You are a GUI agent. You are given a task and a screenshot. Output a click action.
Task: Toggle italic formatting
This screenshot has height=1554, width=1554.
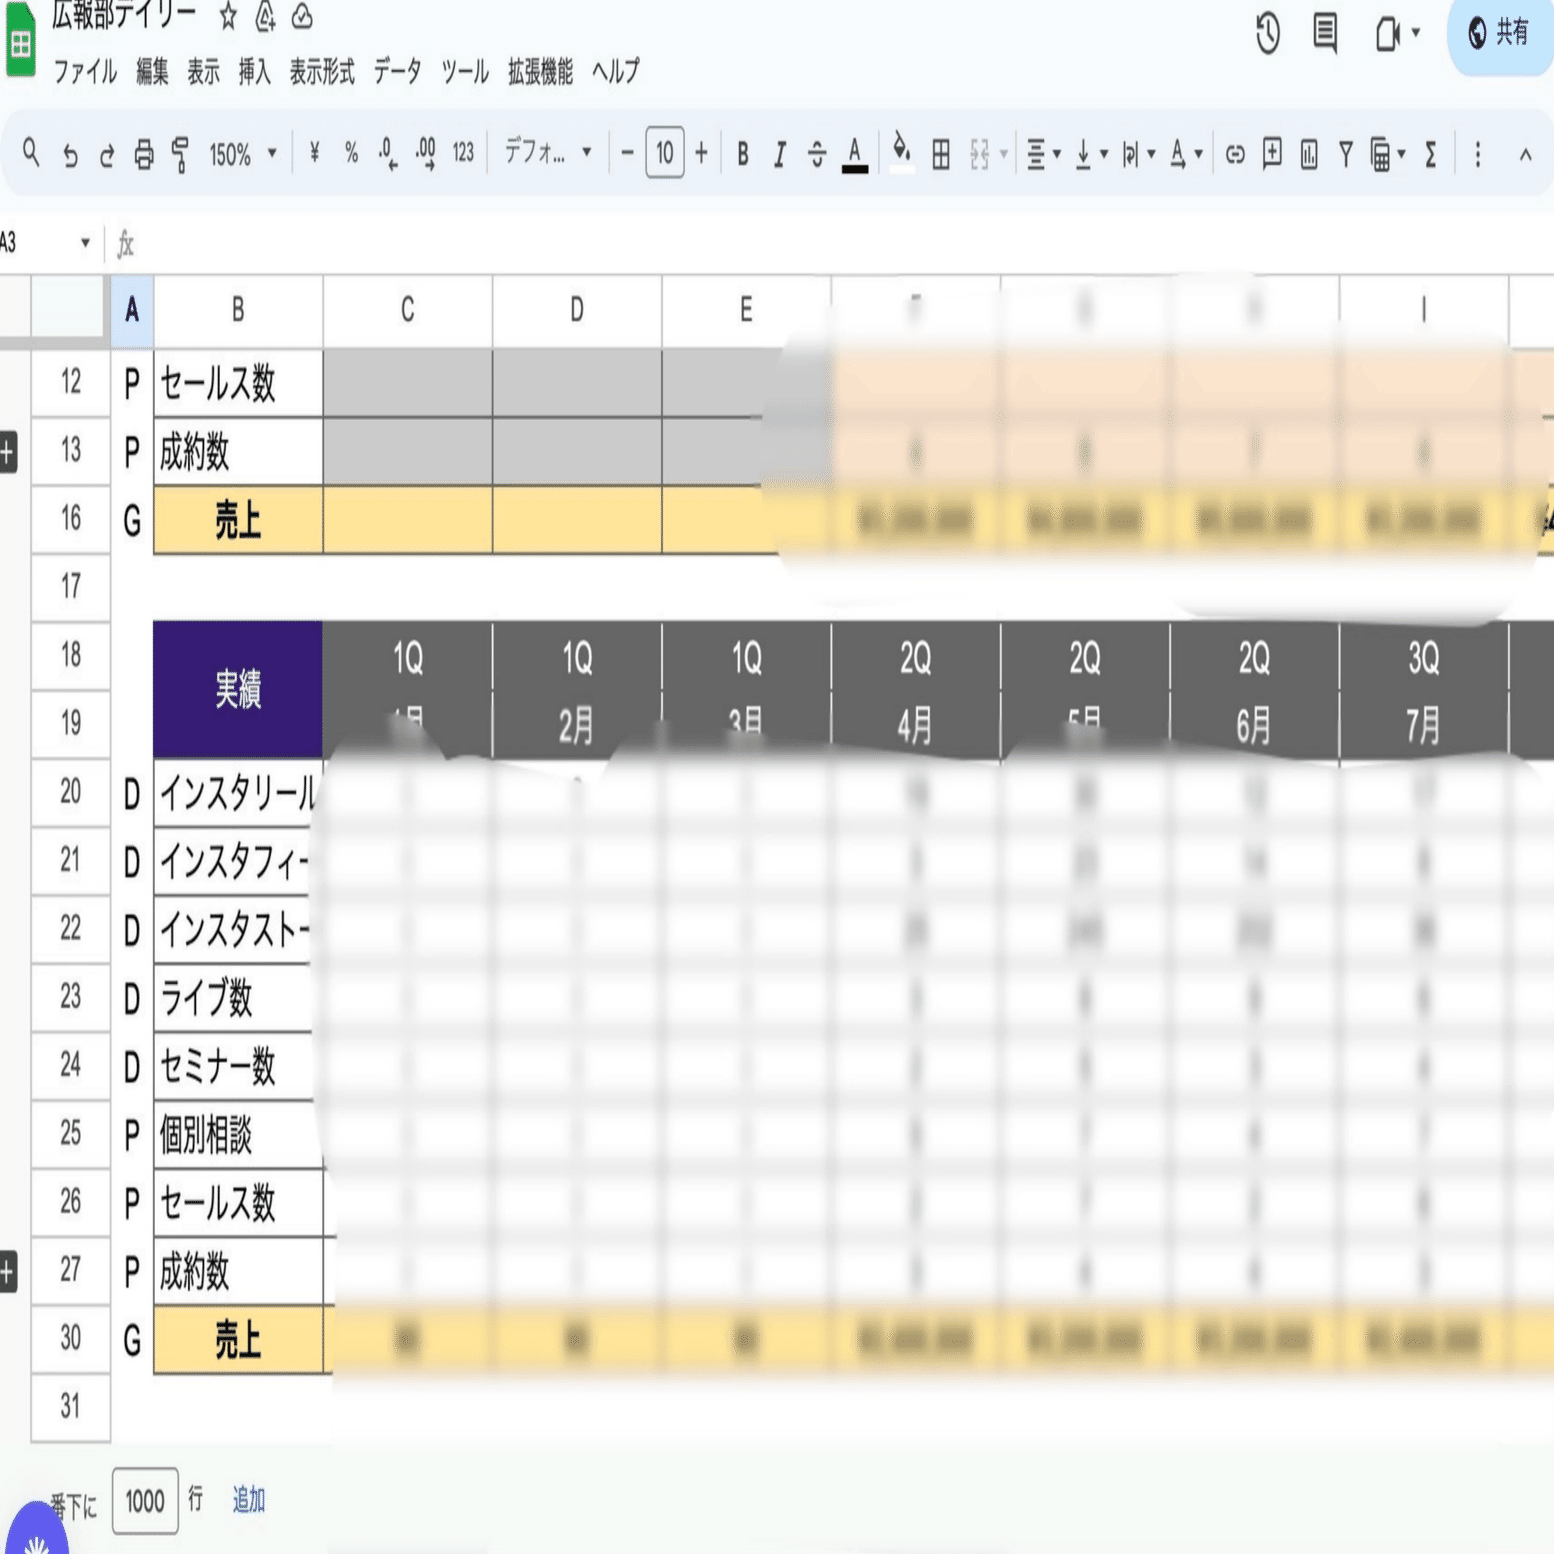tap(780, 154)
